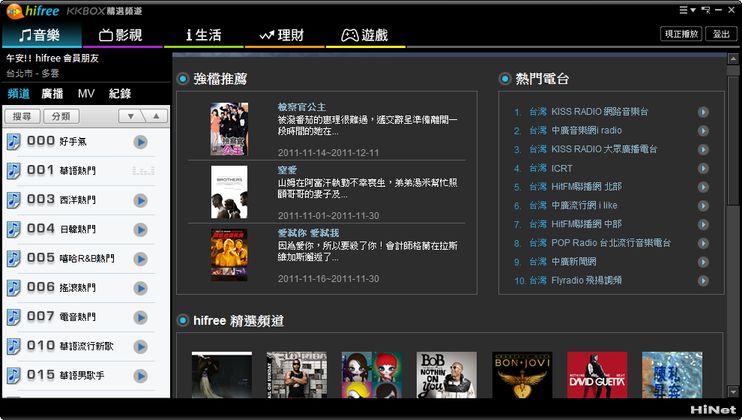Click 搜尋 button
Viewport: 742px width, 420px height.
click(x=22, y=116)
